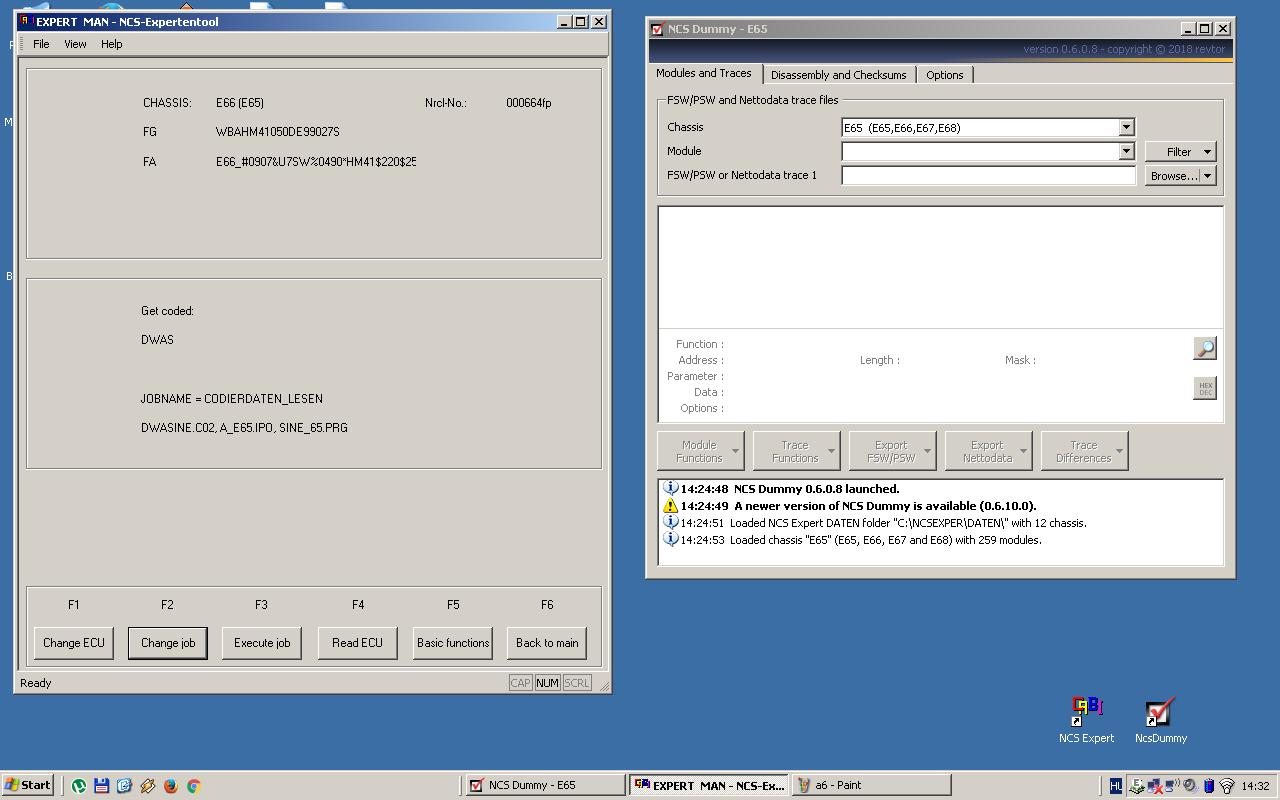This screenshot has height=800, width=1280.
Task: Click the Change job button
Action: click(168, 643)
